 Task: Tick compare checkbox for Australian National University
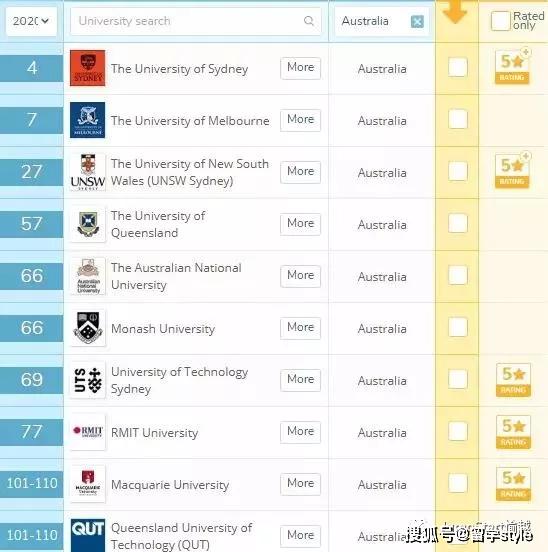(458, 275)
